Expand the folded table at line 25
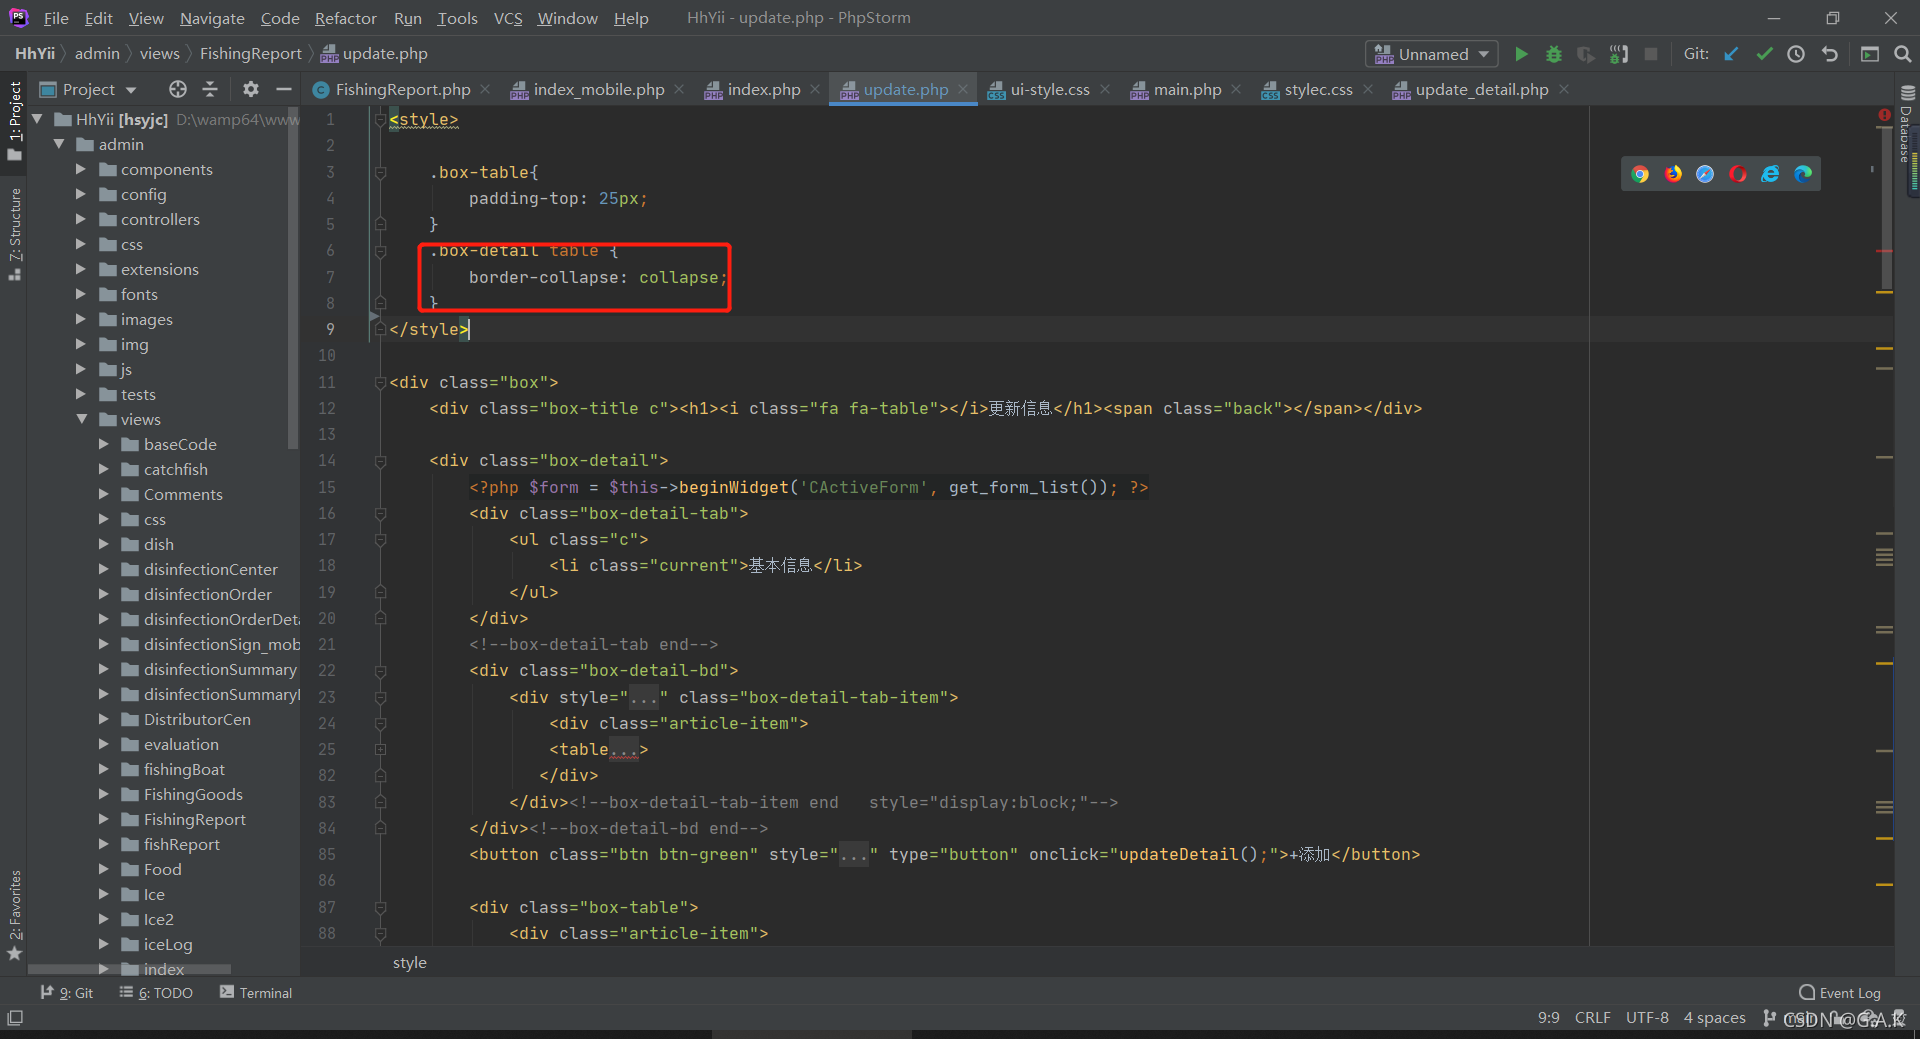Screen dimensions: 1920x1039 pos(380,749)
